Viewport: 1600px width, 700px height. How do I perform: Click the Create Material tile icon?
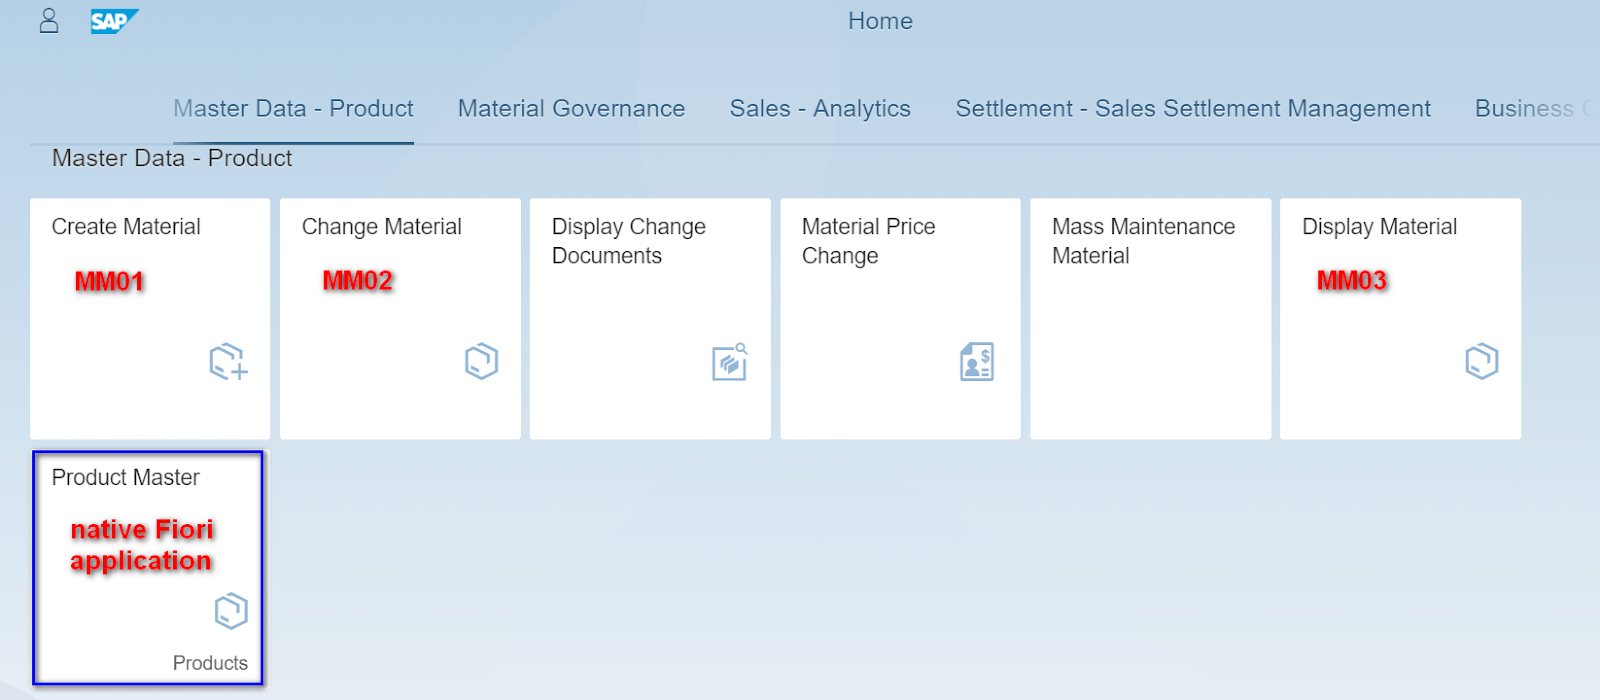point(228,361)
